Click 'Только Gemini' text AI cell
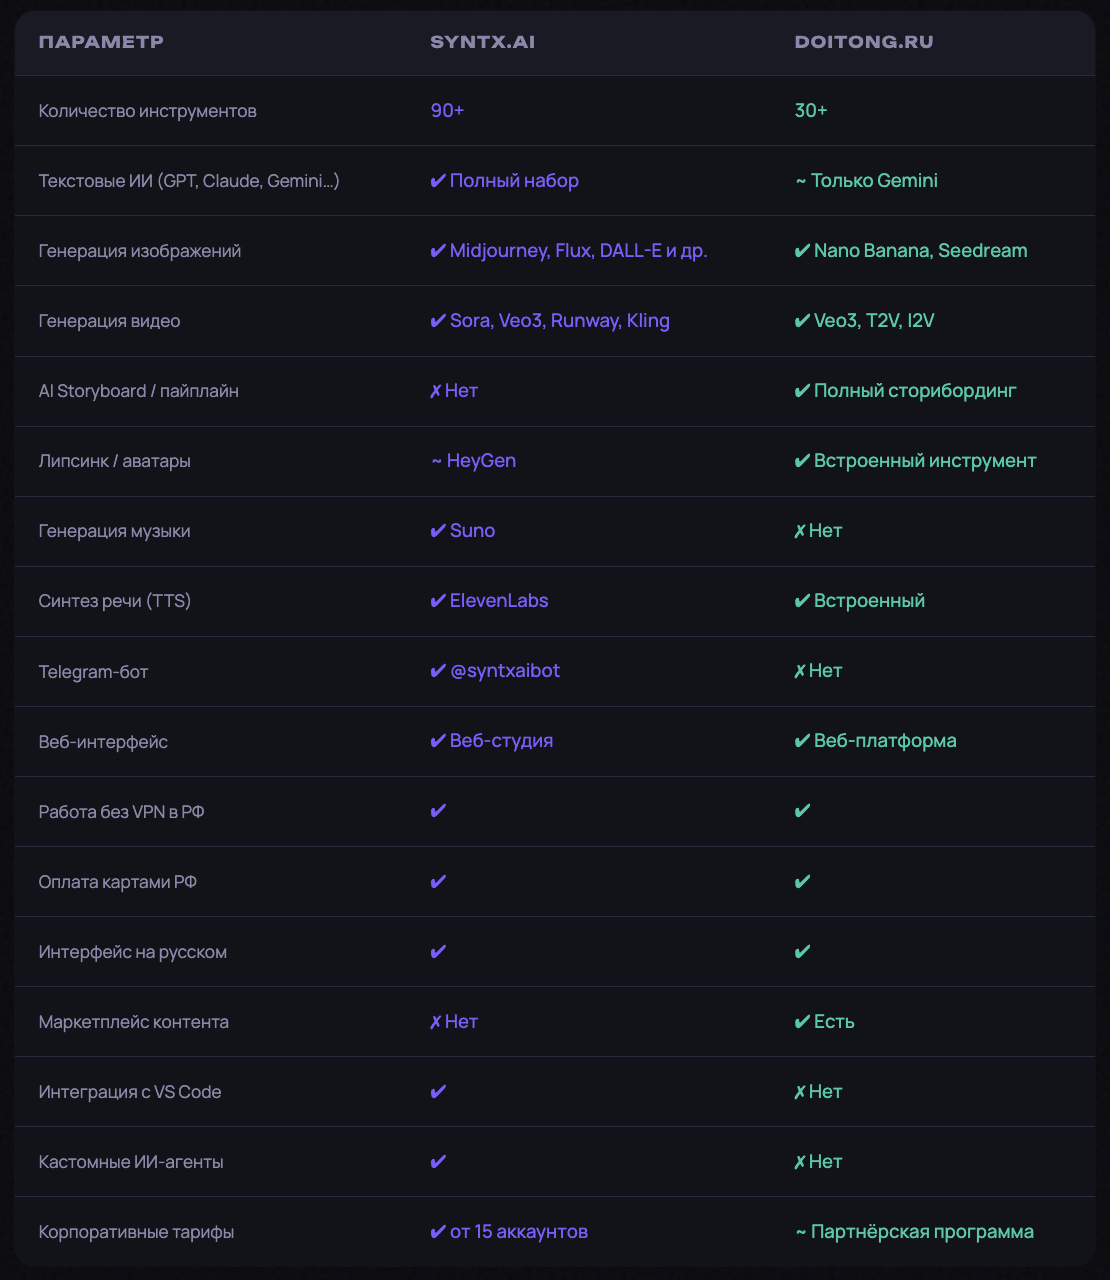This screenshot has height=1280, width=1110. pos(873,181)
